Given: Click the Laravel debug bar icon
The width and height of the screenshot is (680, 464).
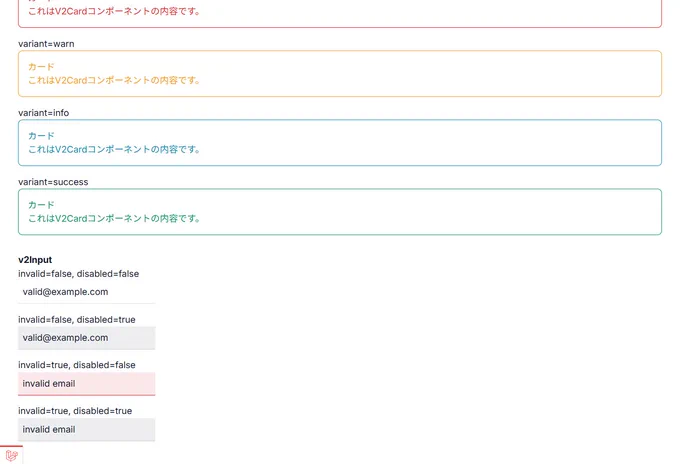Looking at the screenshot, I should (12, 455).
